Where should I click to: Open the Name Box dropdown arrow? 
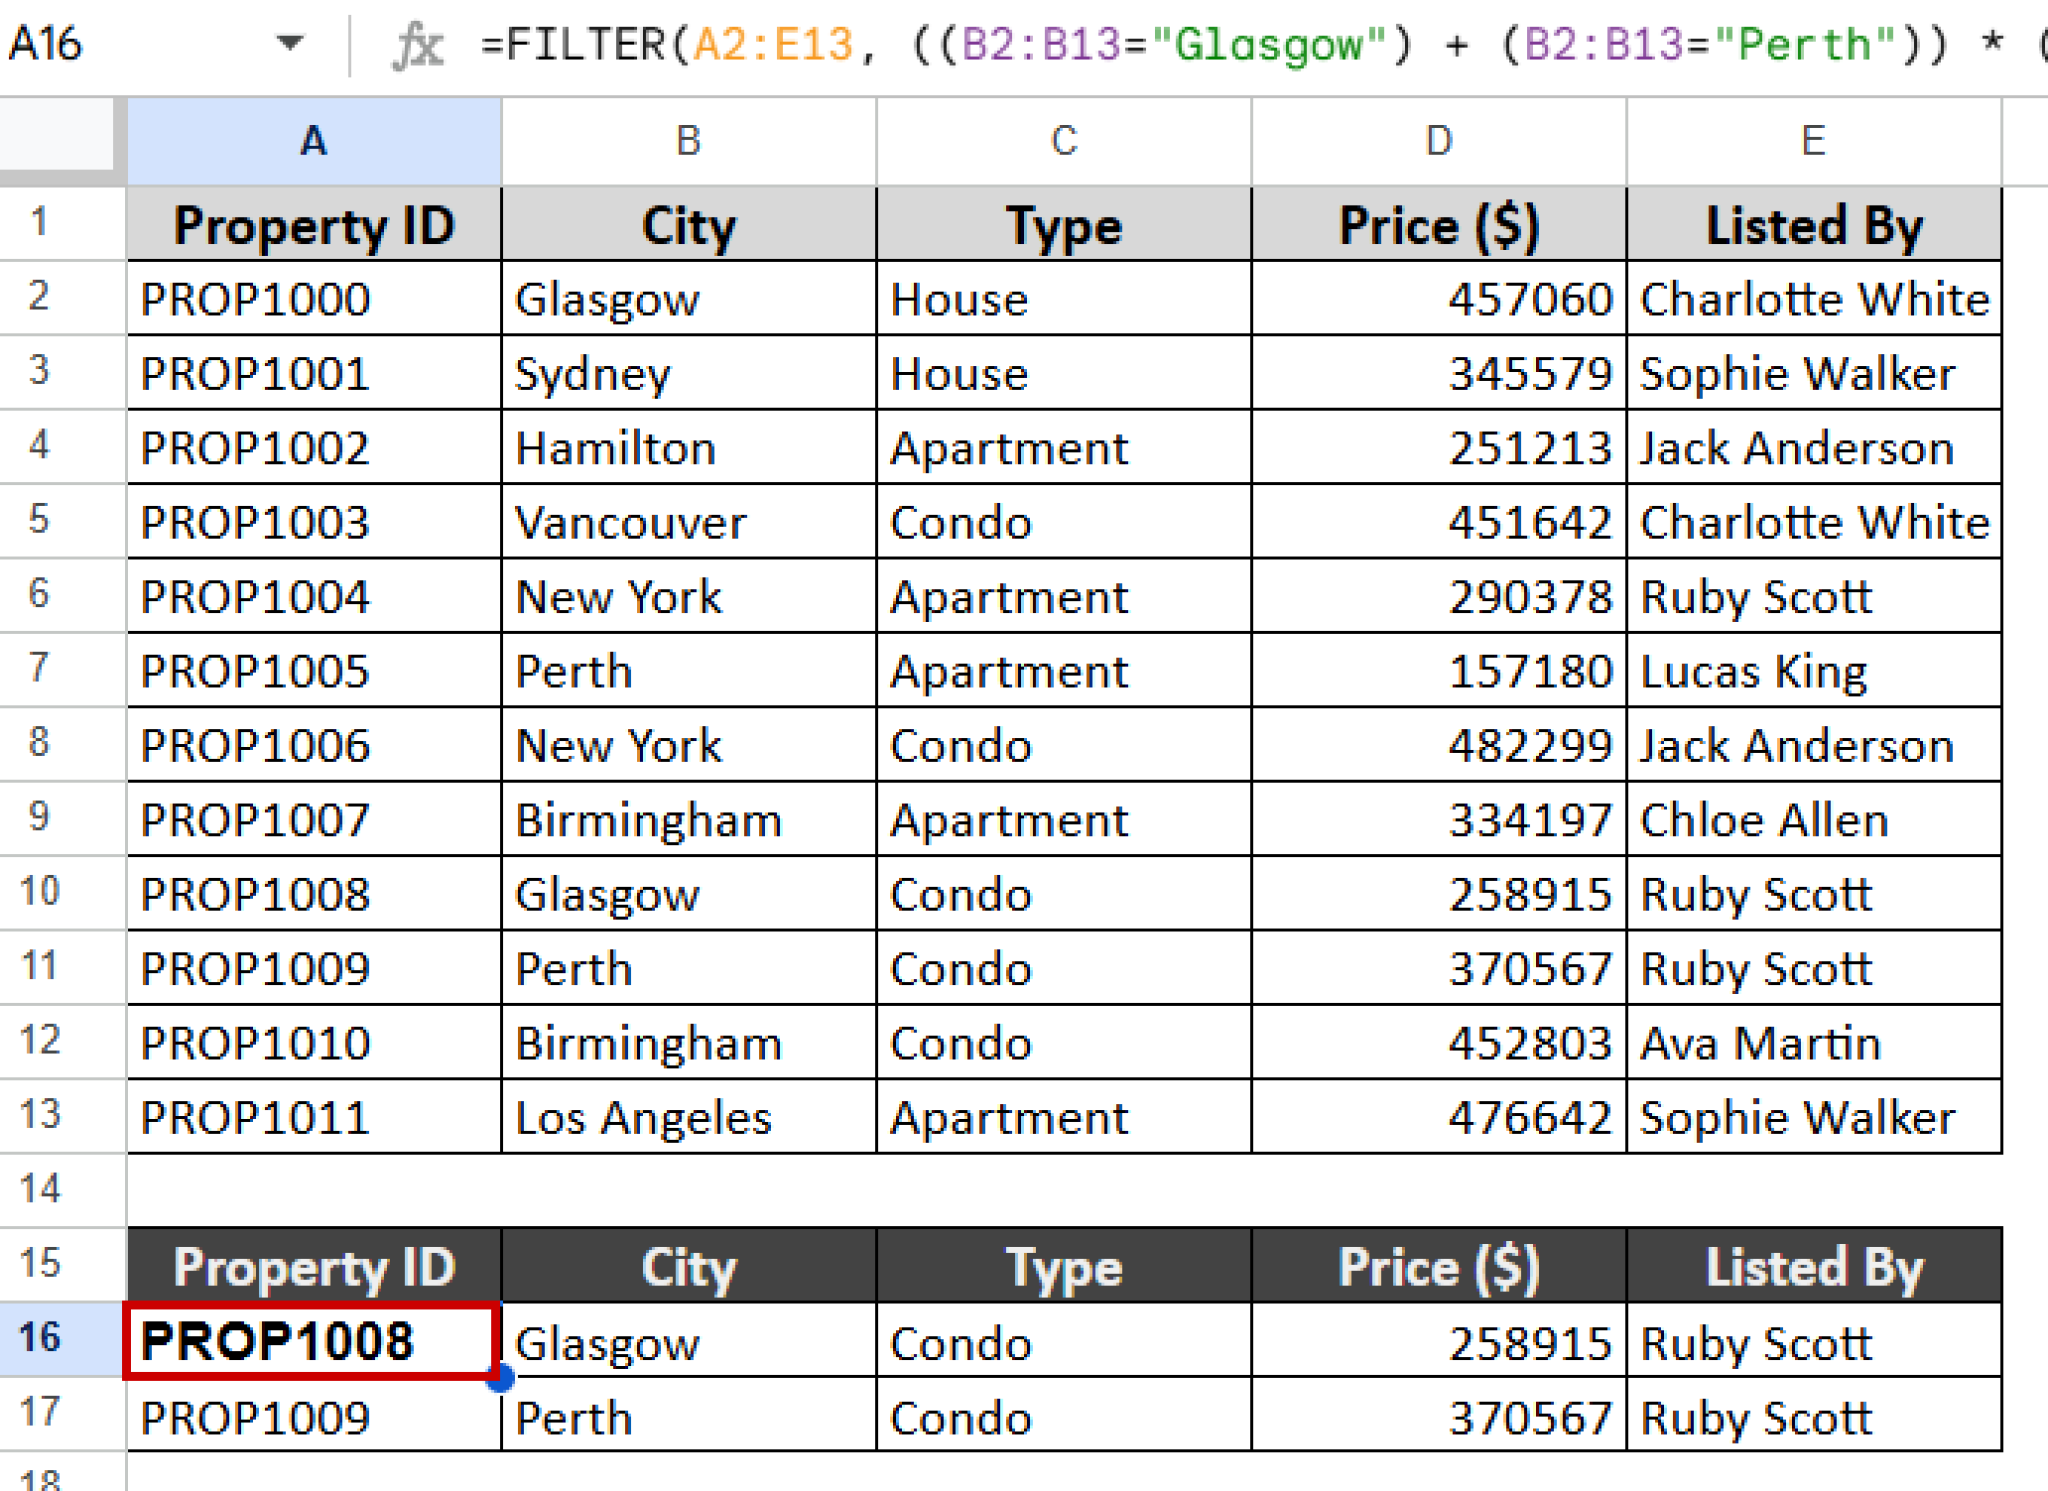tap(291, 44)
